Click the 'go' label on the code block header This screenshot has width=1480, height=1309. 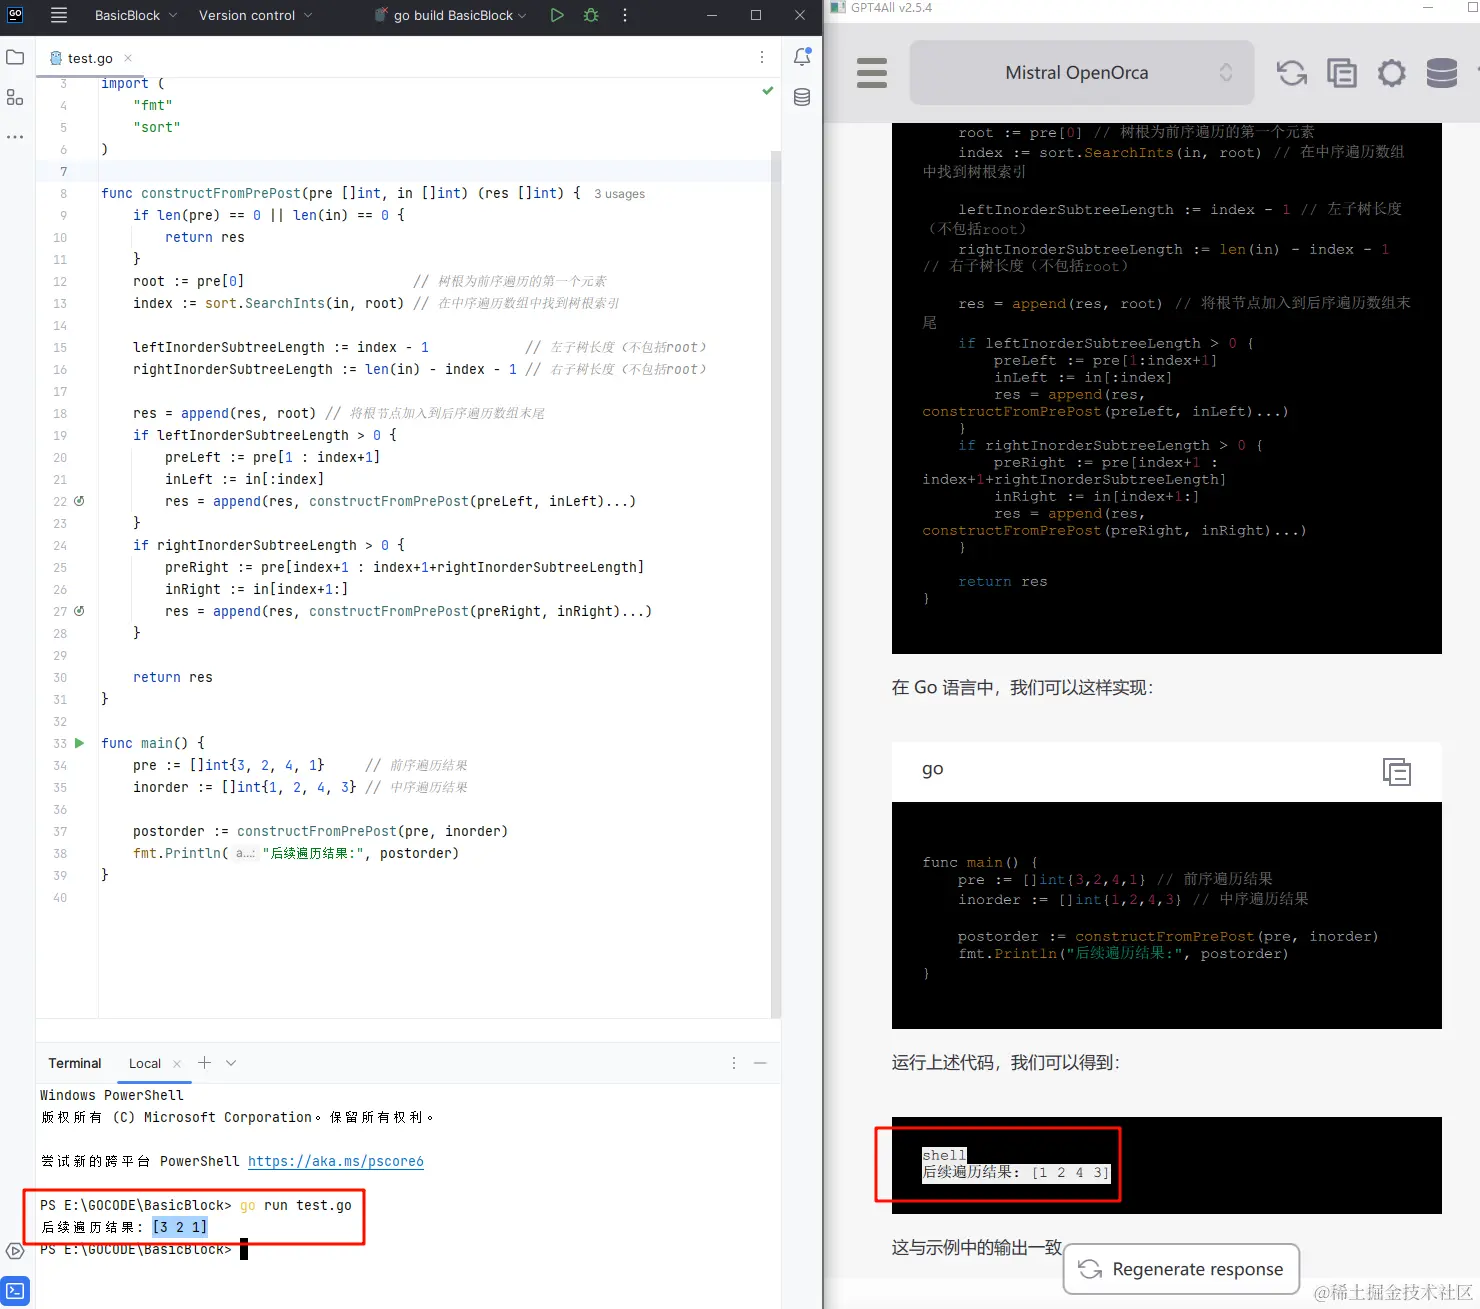(933, 768)
